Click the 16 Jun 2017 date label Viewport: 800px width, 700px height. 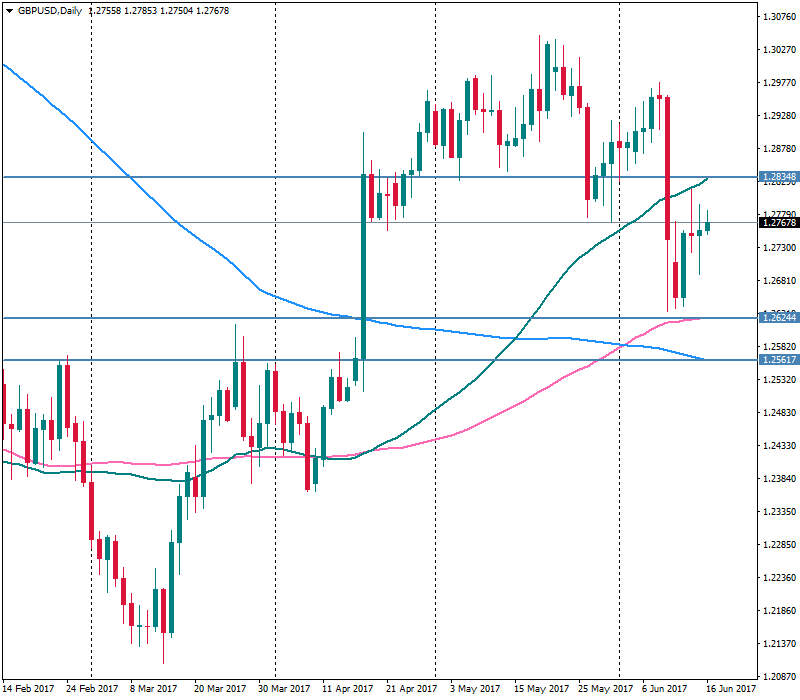tap(732, 689)
